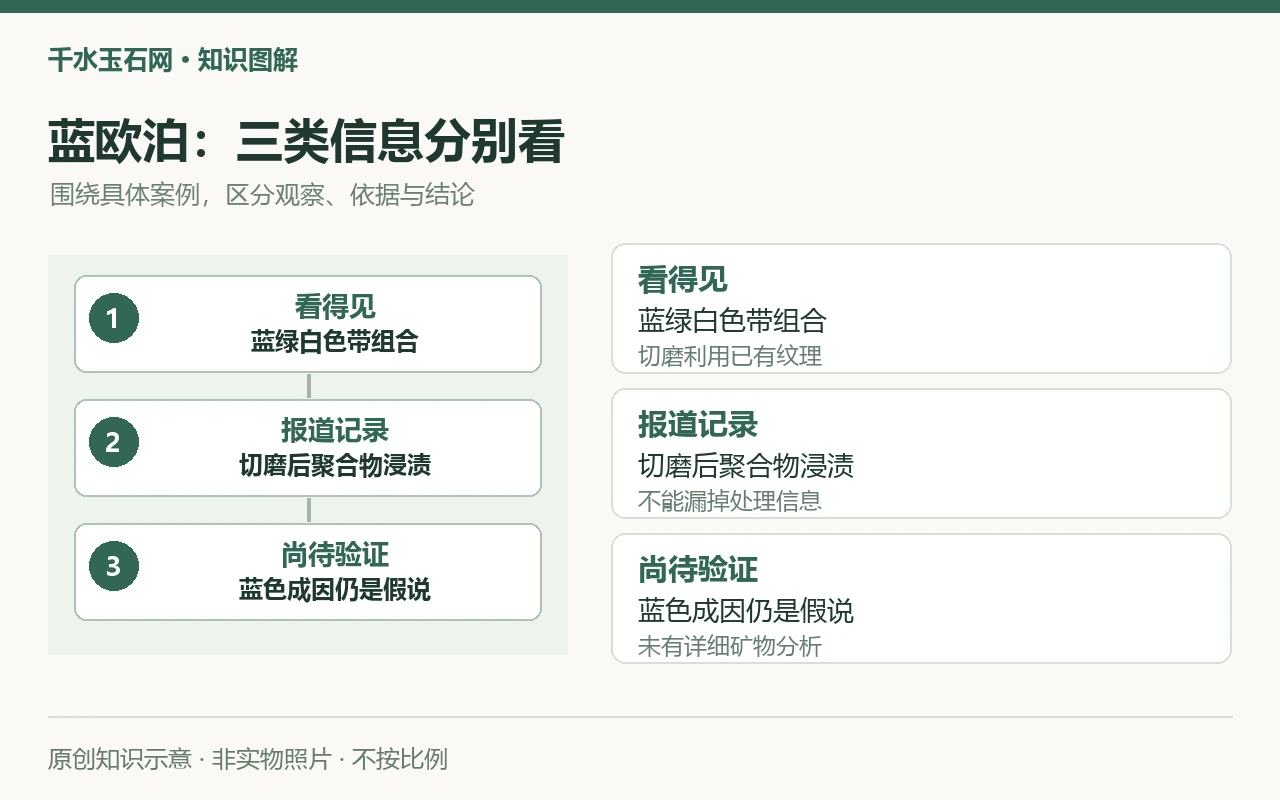Click the note '未有详细矿物分析'
Image resolution: width=1280 pixels, height=800 pixels.
(x=730, y=645)
